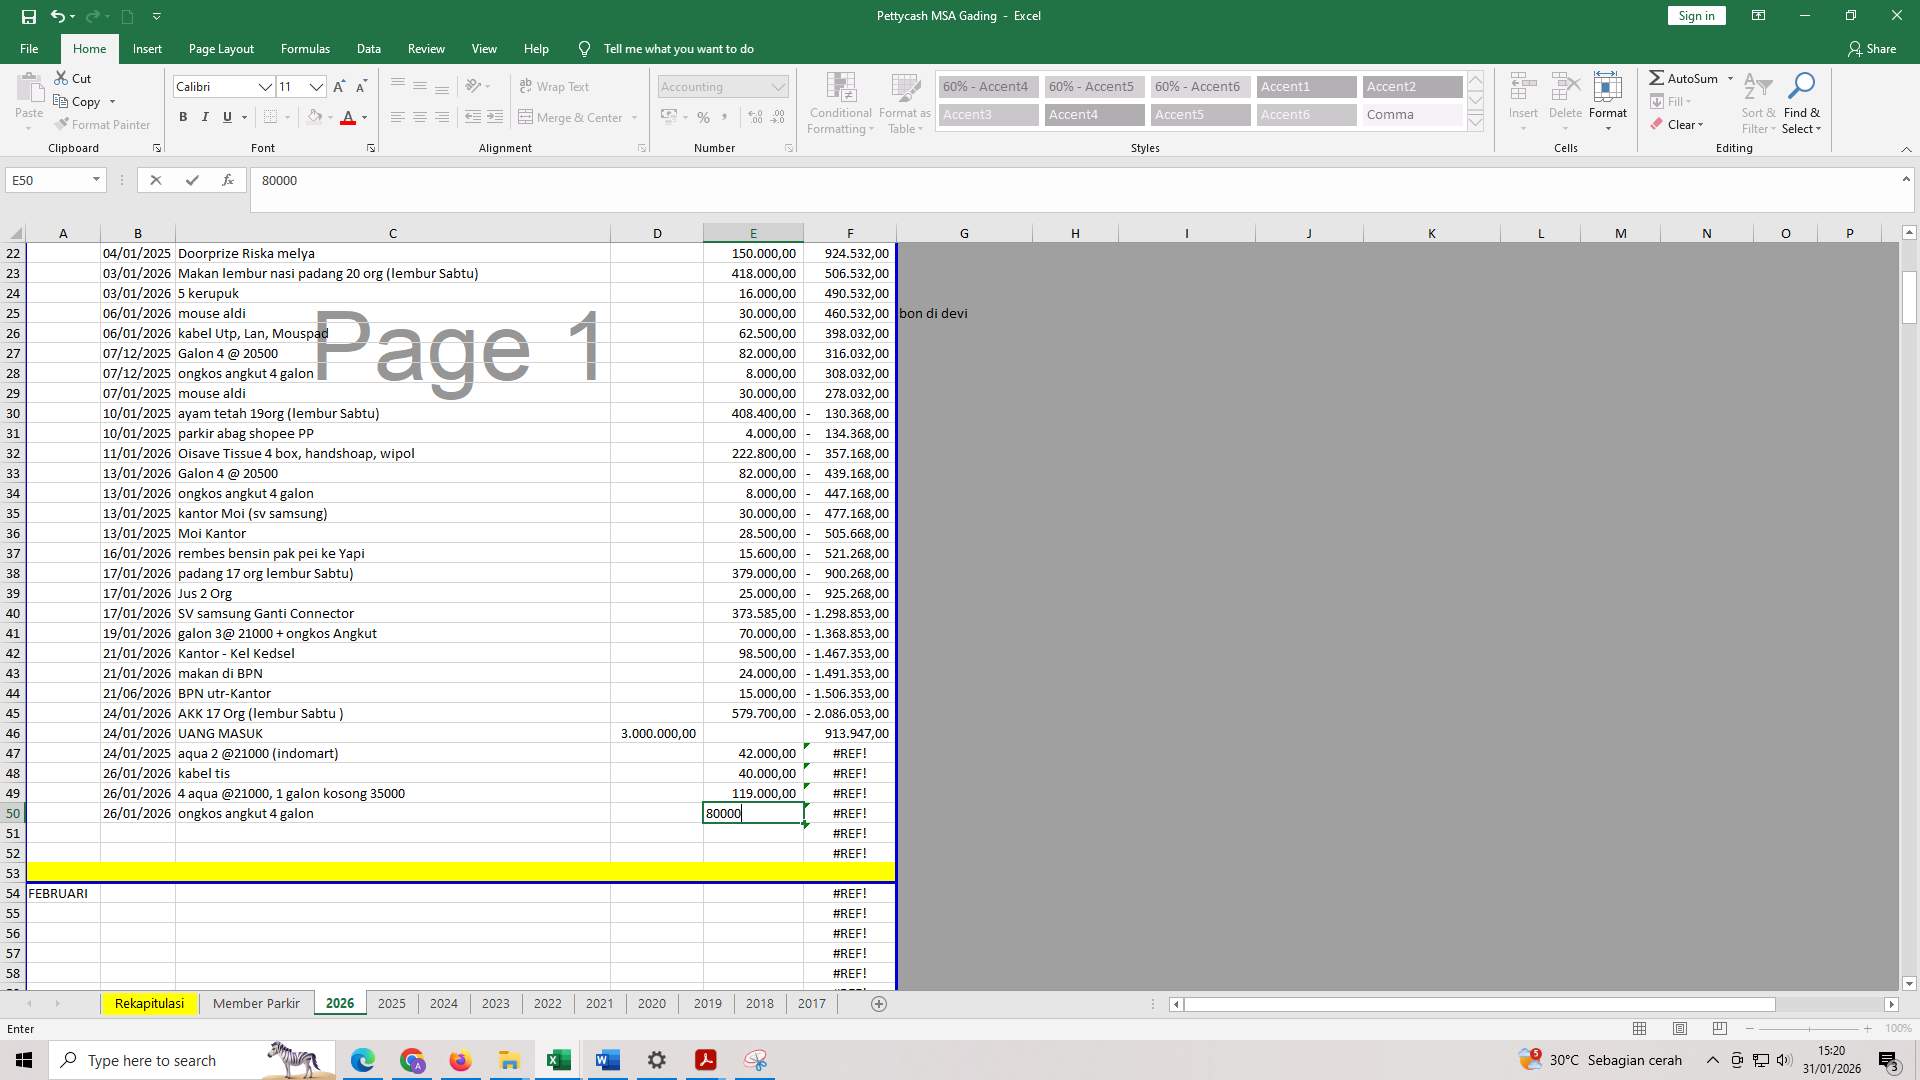Open Conditional Formatting options
The width and height of the screenshot is (1920, 1080).
click(x=840, y=103)
